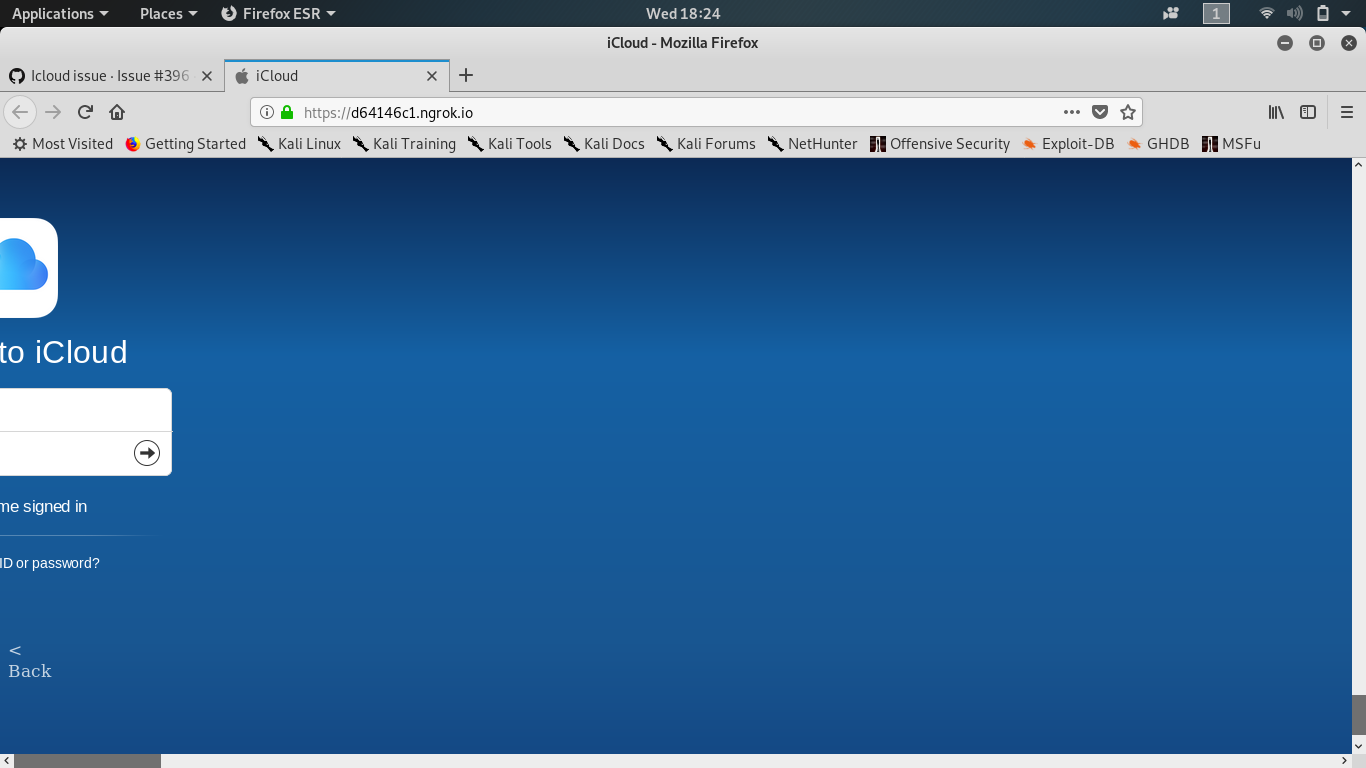Click the scroll up arrow
Screen dimensions: 1366x768
point(1359,164)
